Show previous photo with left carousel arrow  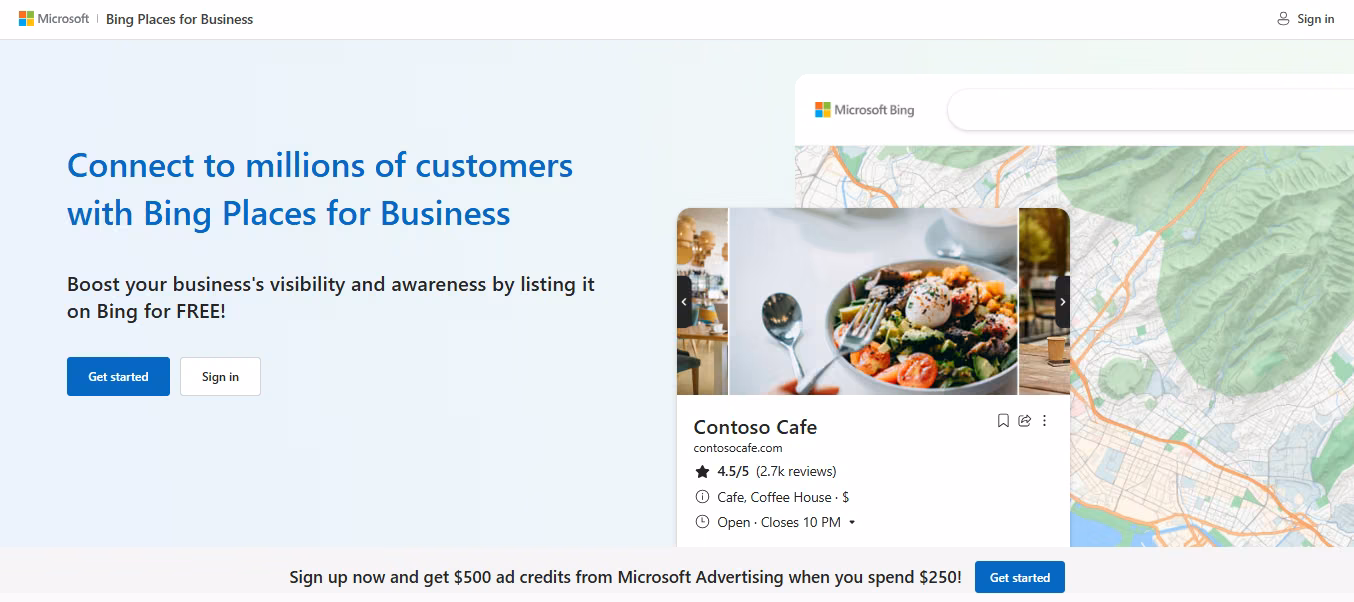point(684,302)
